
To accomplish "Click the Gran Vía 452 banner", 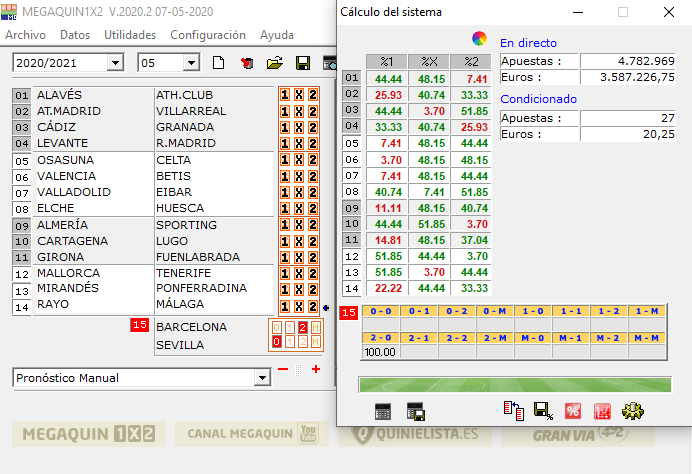I will pyautogui.click(x=578, y=435).
